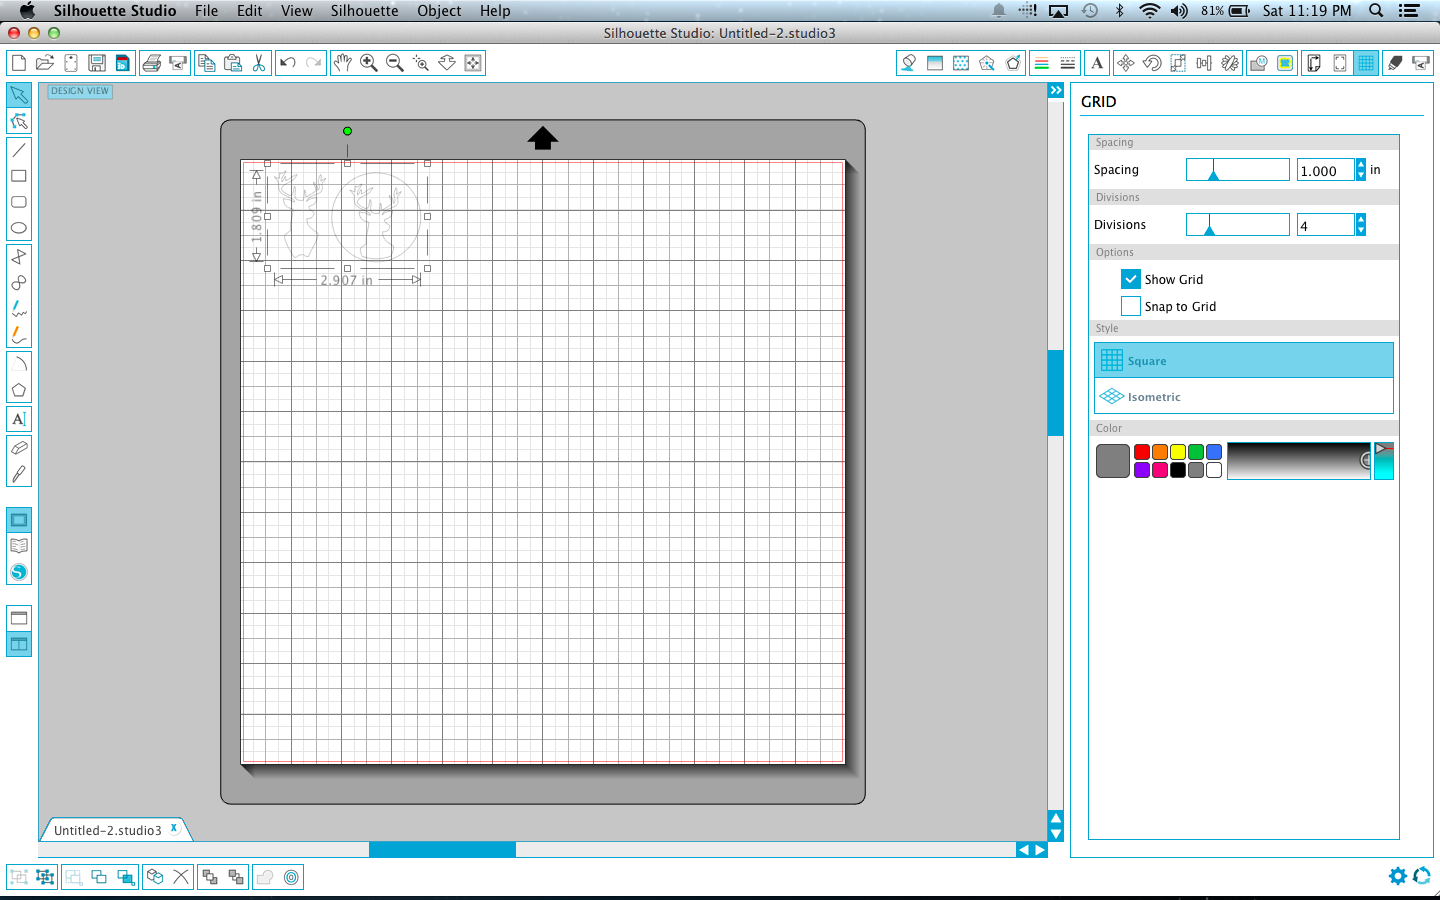Viewport: 1440px width, 900px height.
Task: Open the Edit menu
Action: pos(250,11)
